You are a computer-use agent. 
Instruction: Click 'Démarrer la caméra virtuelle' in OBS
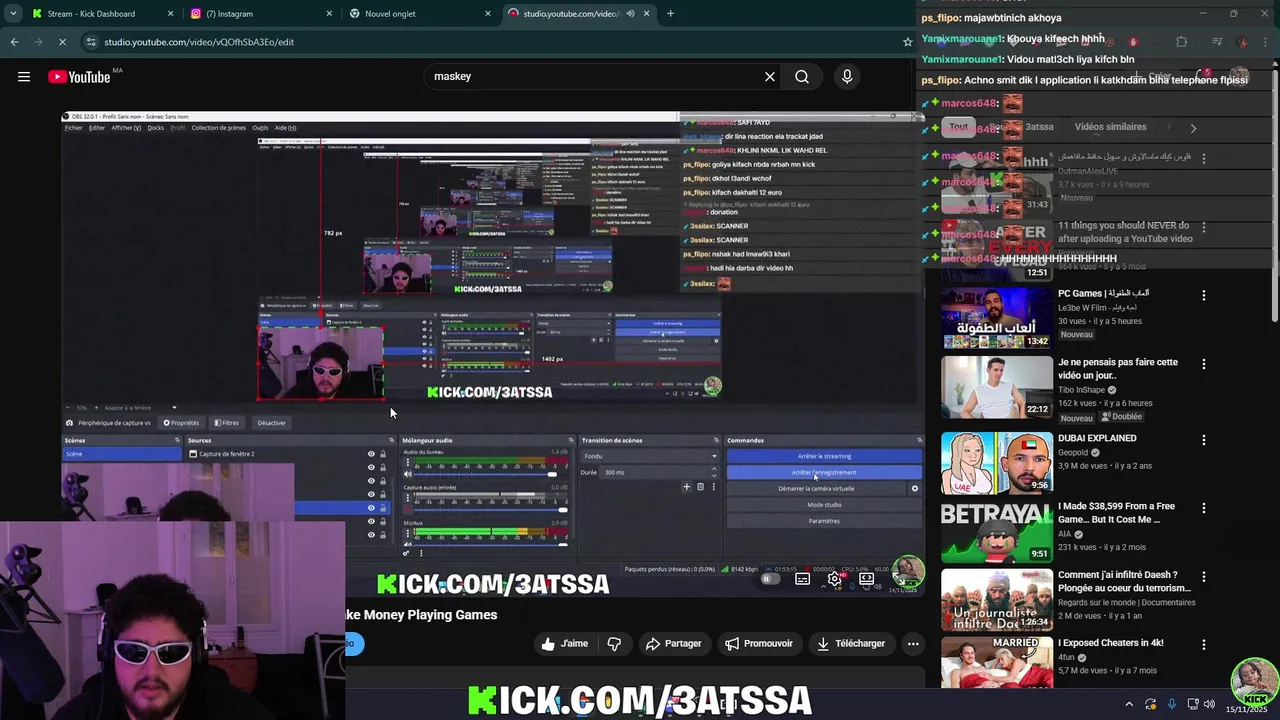click(x=816, y=489)
